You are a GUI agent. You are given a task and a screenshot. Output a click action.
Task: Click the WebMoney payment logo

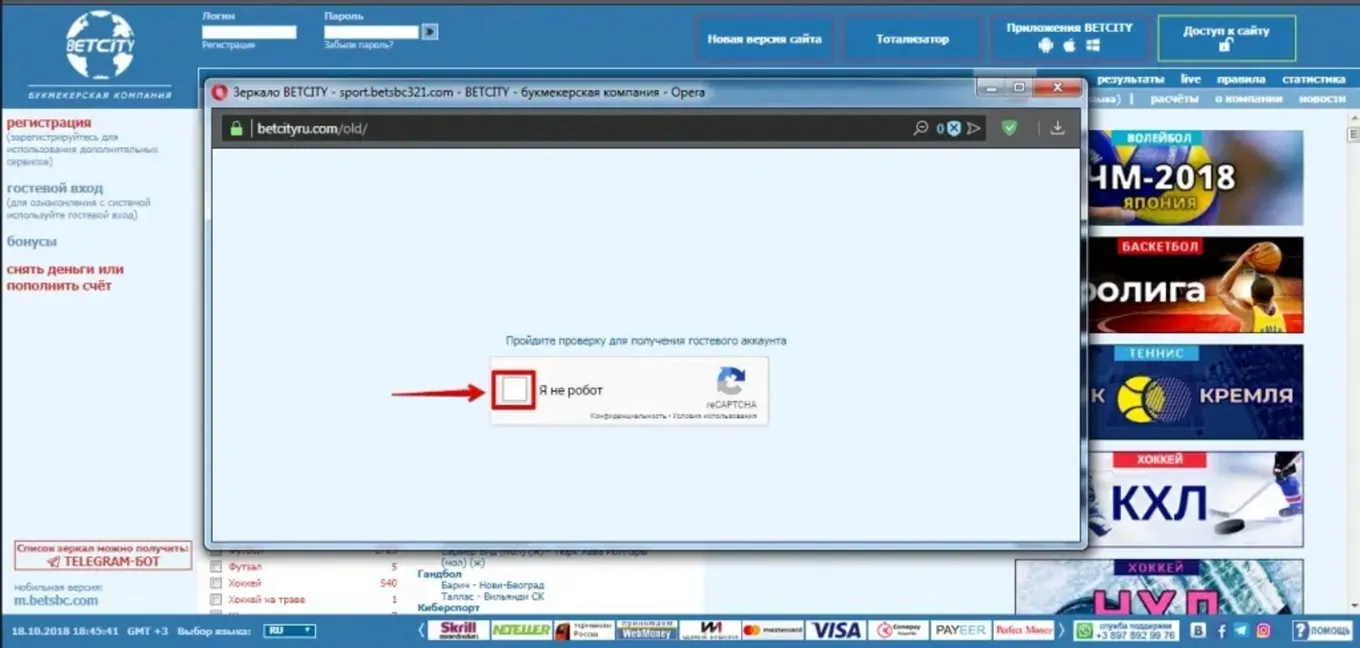coord(646,630)
